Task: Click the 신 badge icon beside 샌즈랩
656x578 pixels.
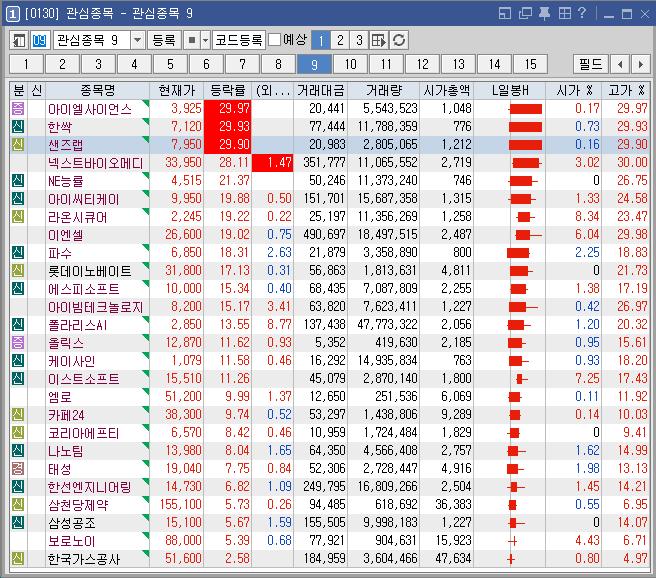Action: pyautogui.click(x=18, y=145)
